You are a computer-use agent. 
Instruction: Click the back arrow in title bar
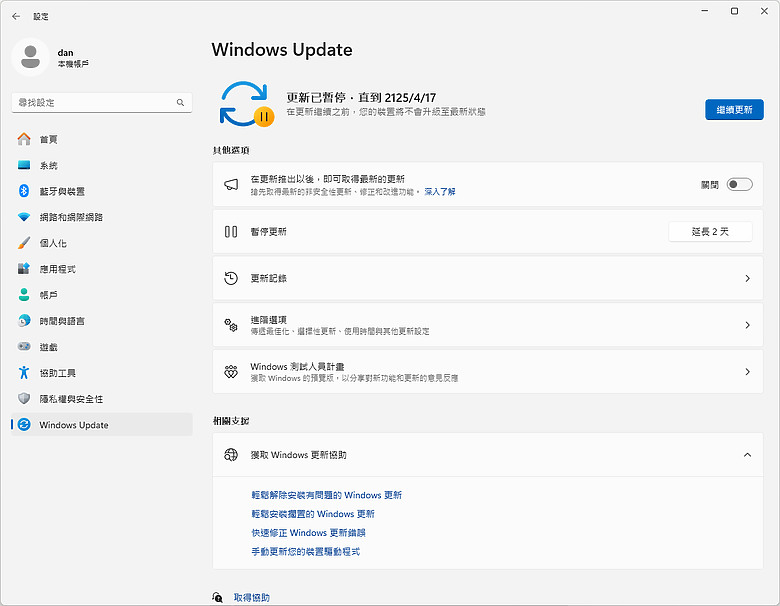tap(16, 16)
